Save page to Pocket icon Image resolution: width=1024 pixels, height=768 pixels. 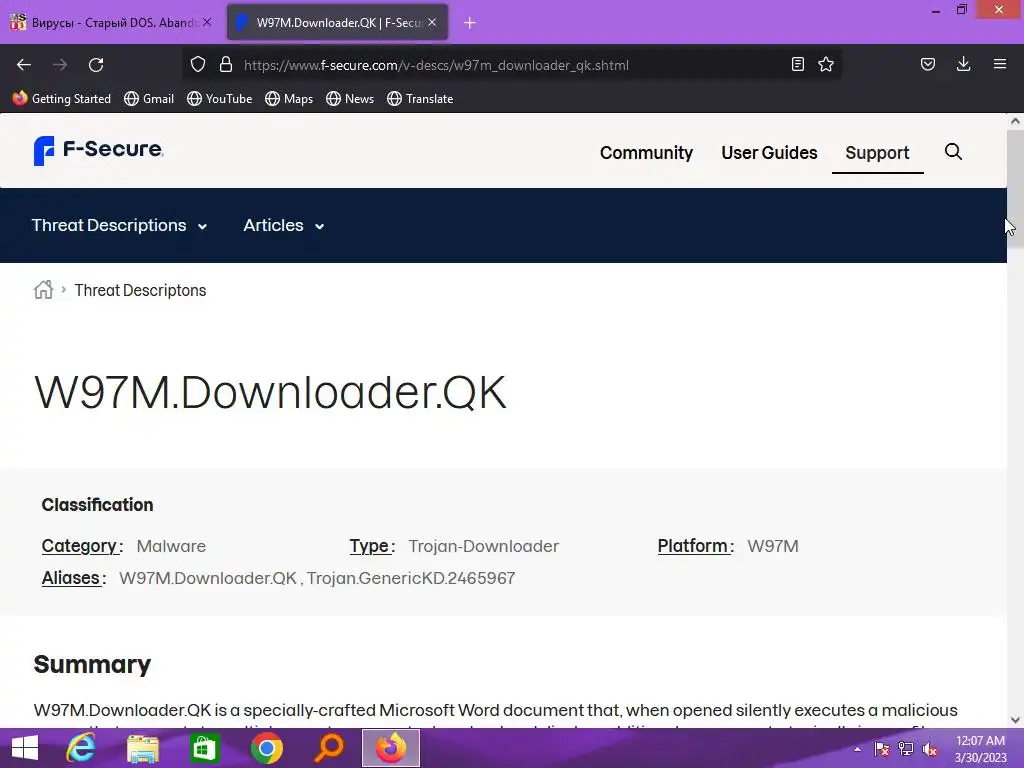(928, 65)
